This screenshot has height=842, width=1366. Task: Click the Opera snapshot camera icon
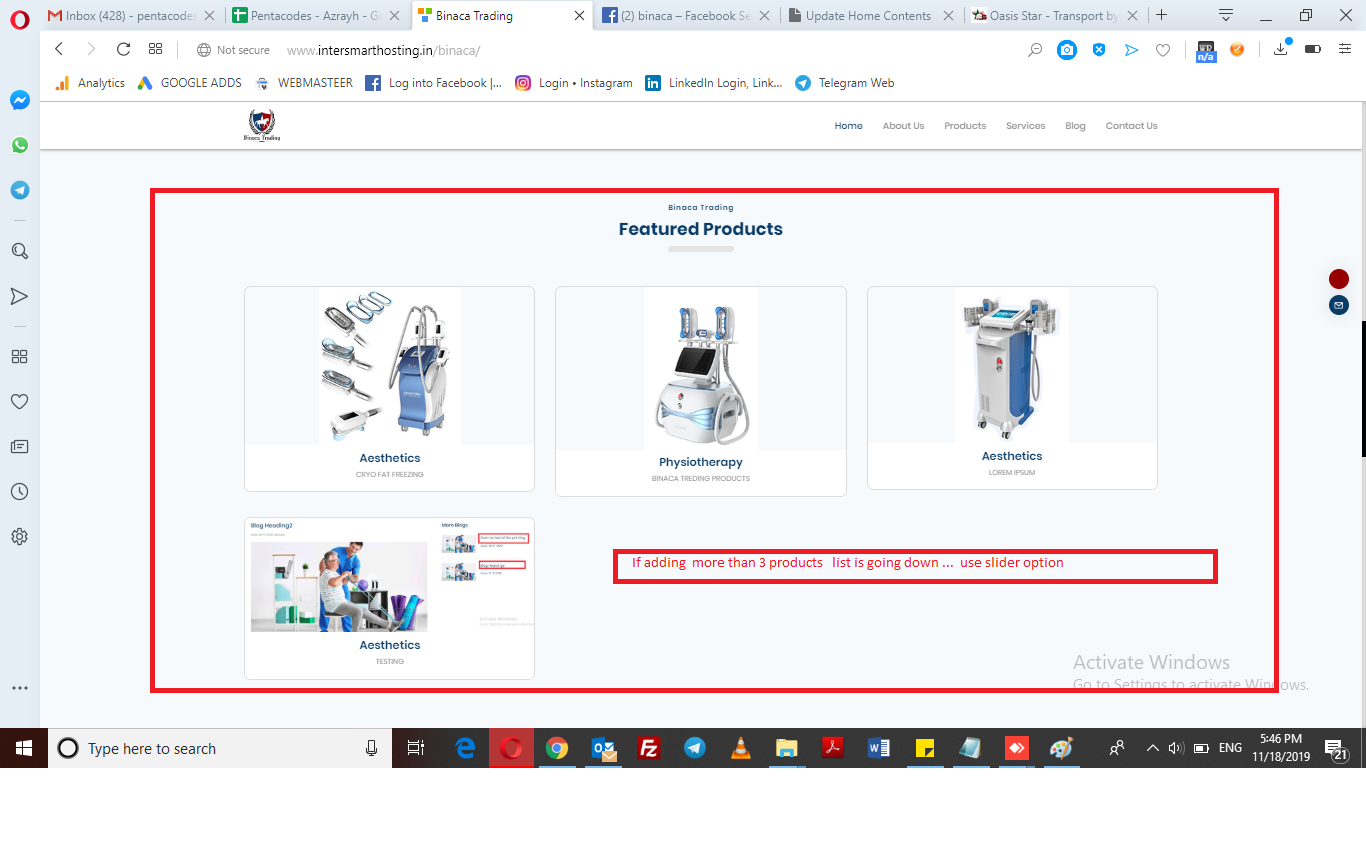(x=1067, y=50)
